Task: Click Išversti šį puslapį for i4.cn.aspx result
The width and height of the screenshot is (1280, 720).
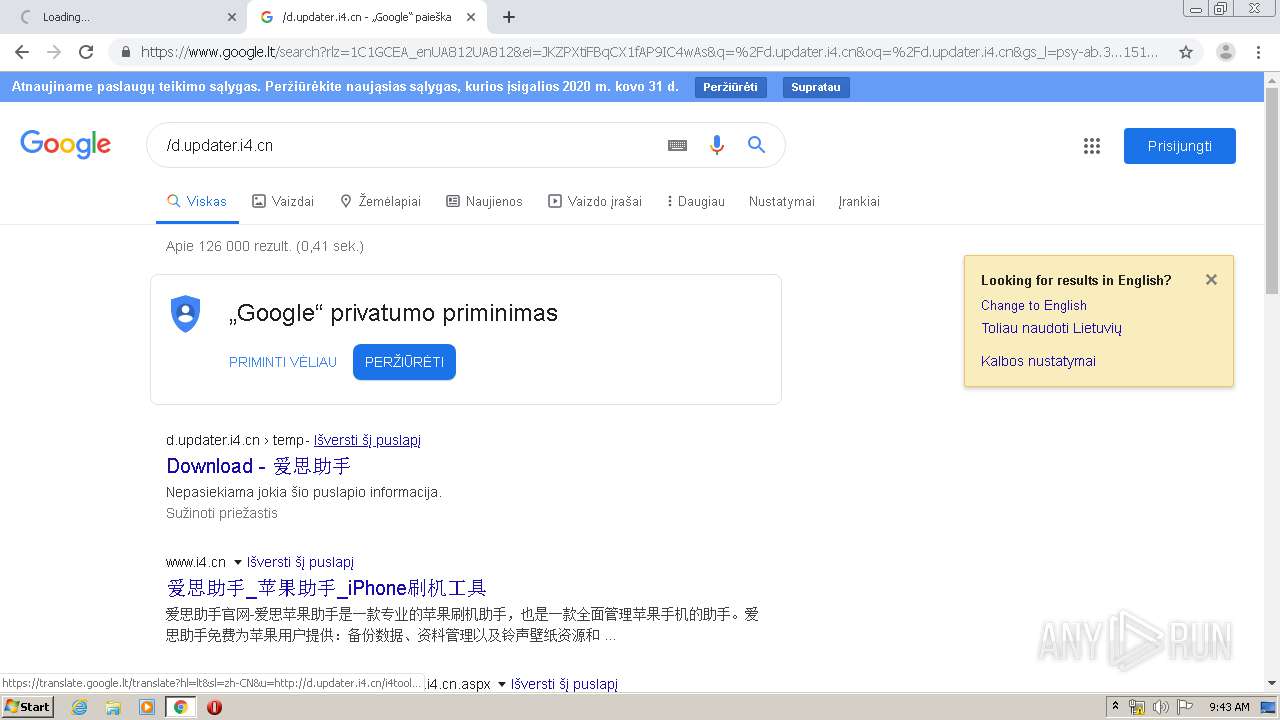Action: pos(564,684)
